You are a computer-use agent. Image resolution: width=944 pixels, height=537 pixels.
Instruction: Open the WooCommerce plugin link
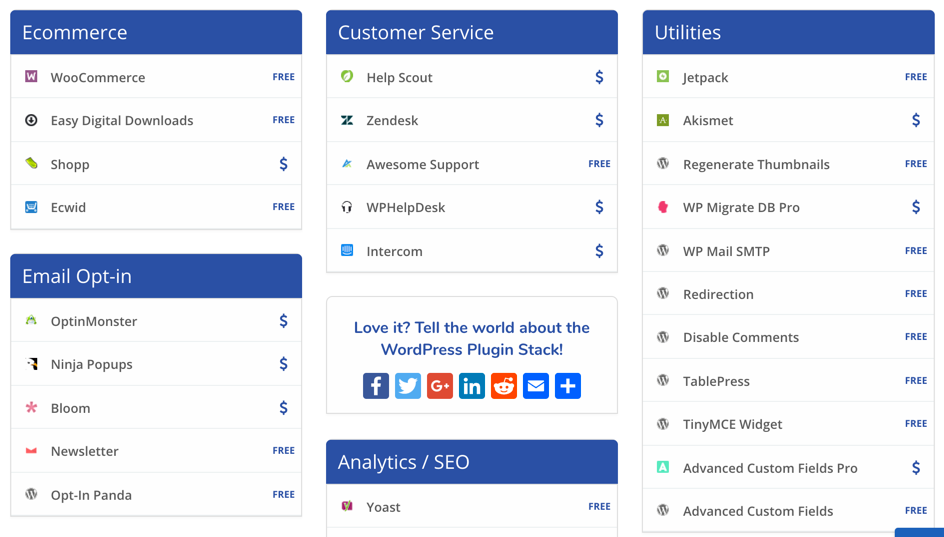tap(98, 77)
